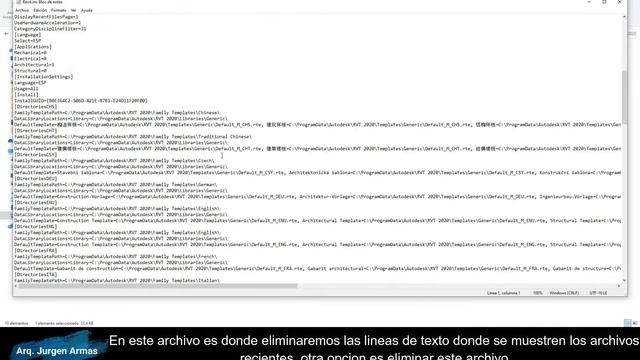Click the DefaultTemplate line with Stavební šablona
640x360 pixels.
click(318, 173)
